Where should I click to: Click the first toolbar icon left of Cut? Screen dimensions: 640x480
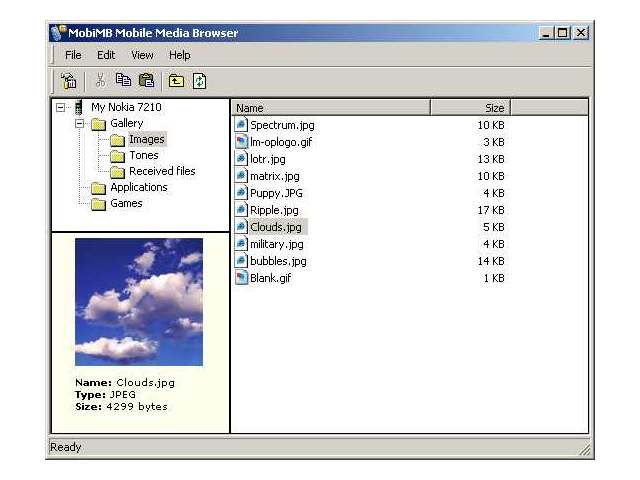[x=69, y=81]
